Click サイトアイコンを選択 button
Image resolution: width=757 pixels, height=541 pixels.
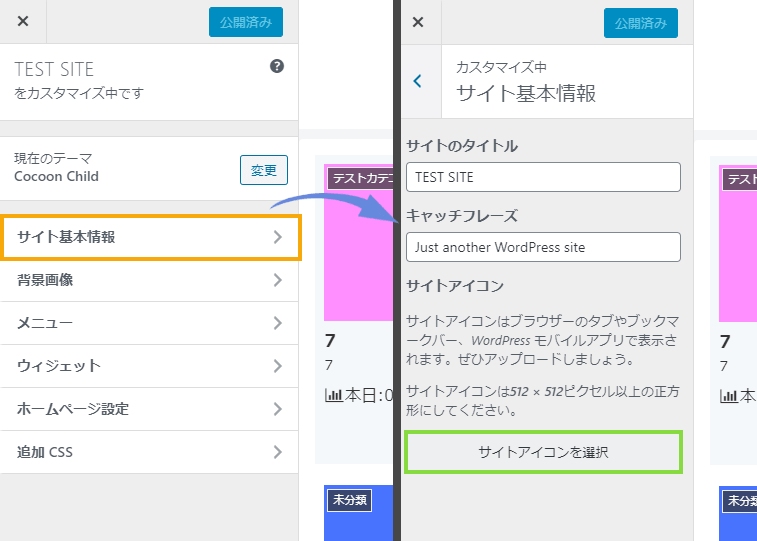(x=543, y=452)
